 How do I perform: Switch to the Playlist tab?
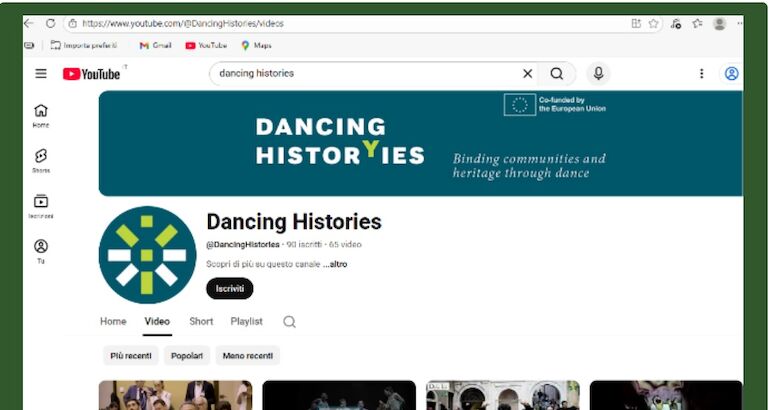point(246,321)
